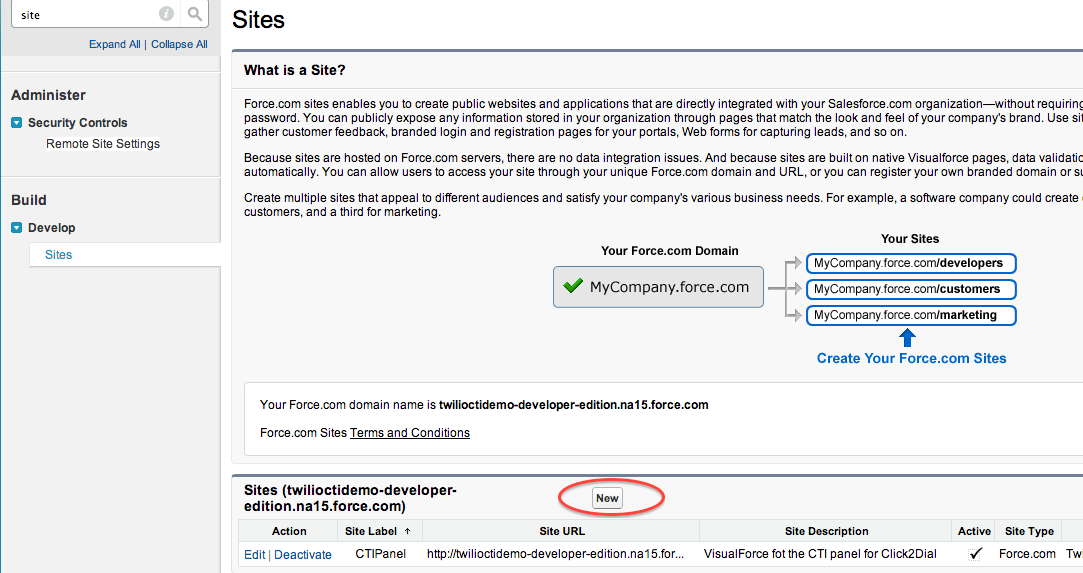Image resolution: width=1083 pixels, height=573 pixels.
Task: Click the blue up arrow icon
Action: click(907, 336)
